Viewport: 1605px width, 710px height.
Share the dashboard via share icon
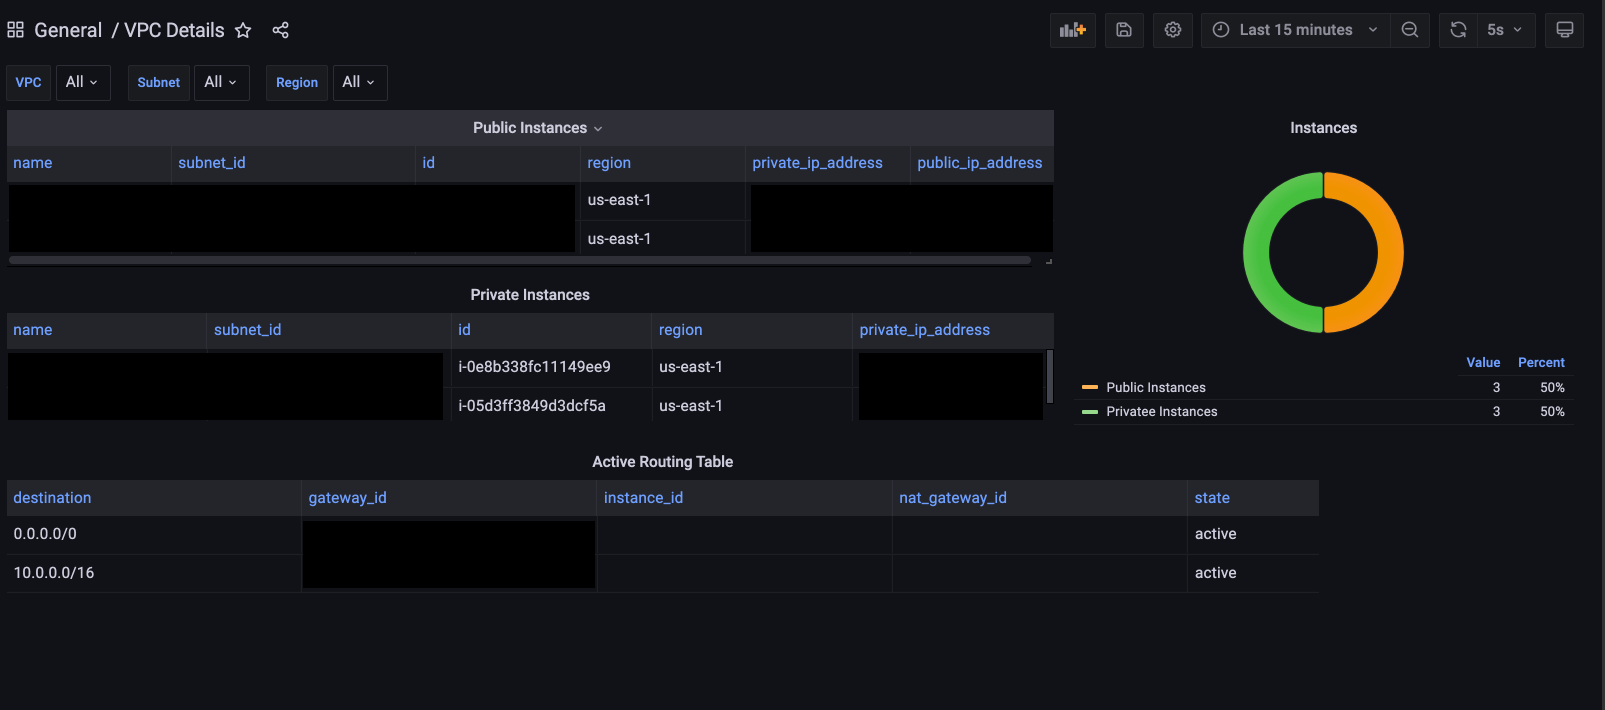(281, 30)
